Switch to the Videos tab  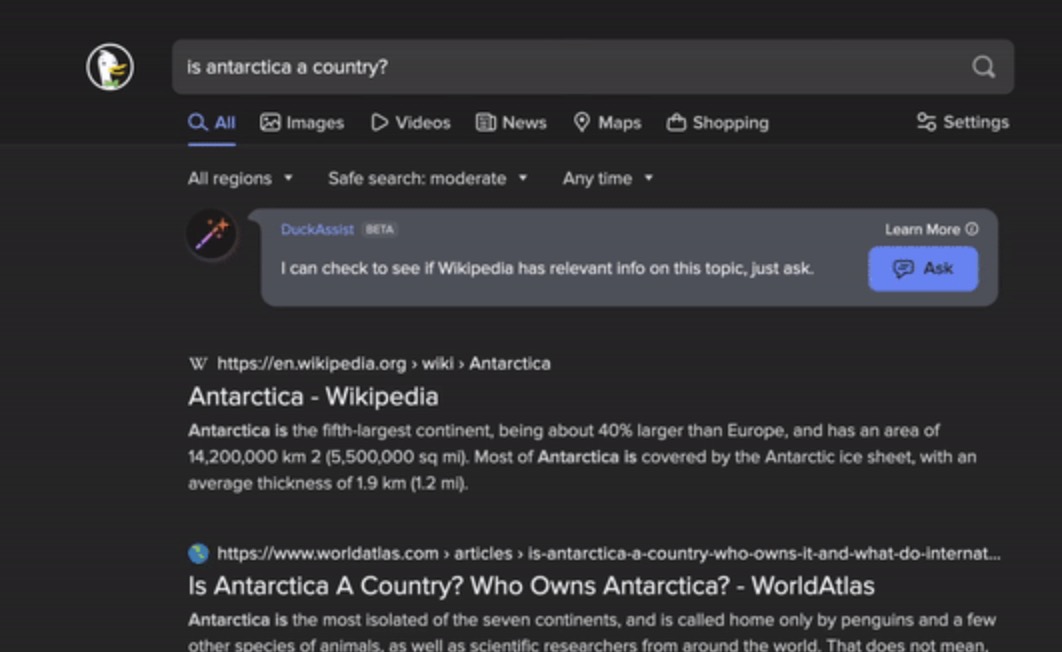click(x=410, y=123)
